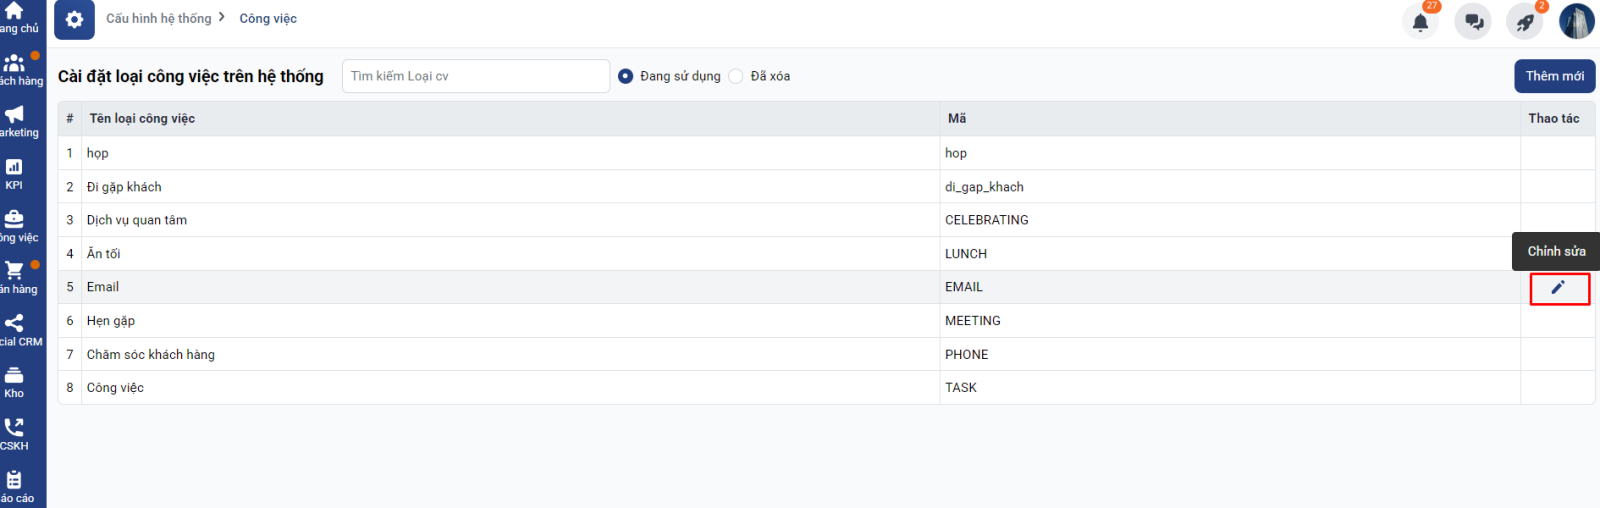Click the 'Tìm kiếm Loại cv' search field

point(475,76)
